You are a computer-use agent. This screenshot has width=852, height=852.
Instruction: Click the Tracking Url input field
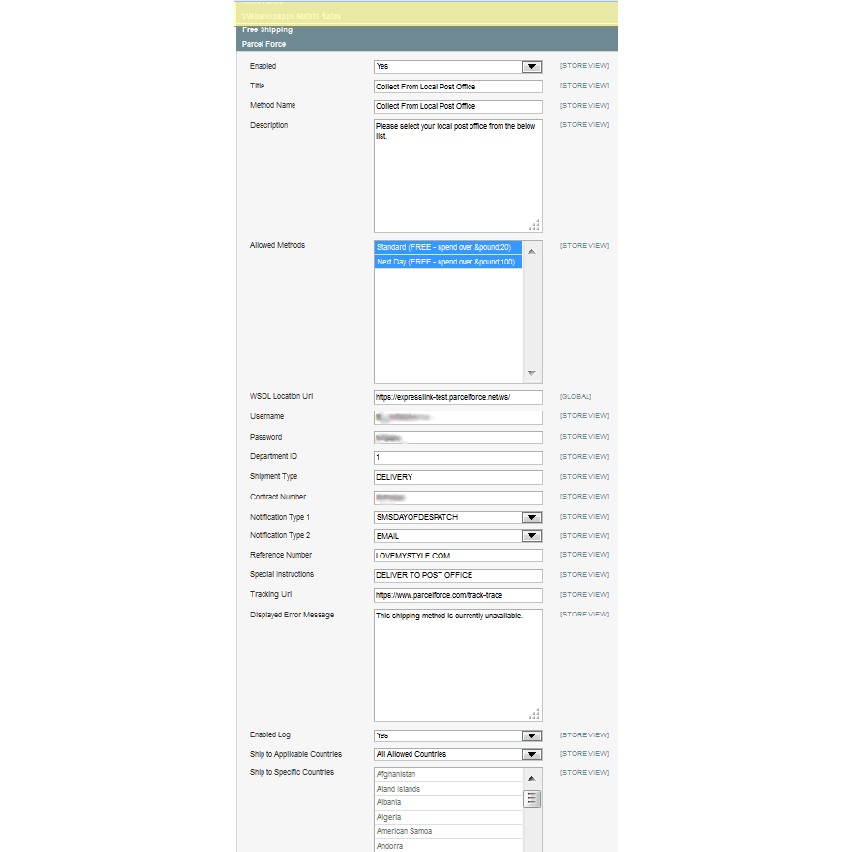pos(458,596)
